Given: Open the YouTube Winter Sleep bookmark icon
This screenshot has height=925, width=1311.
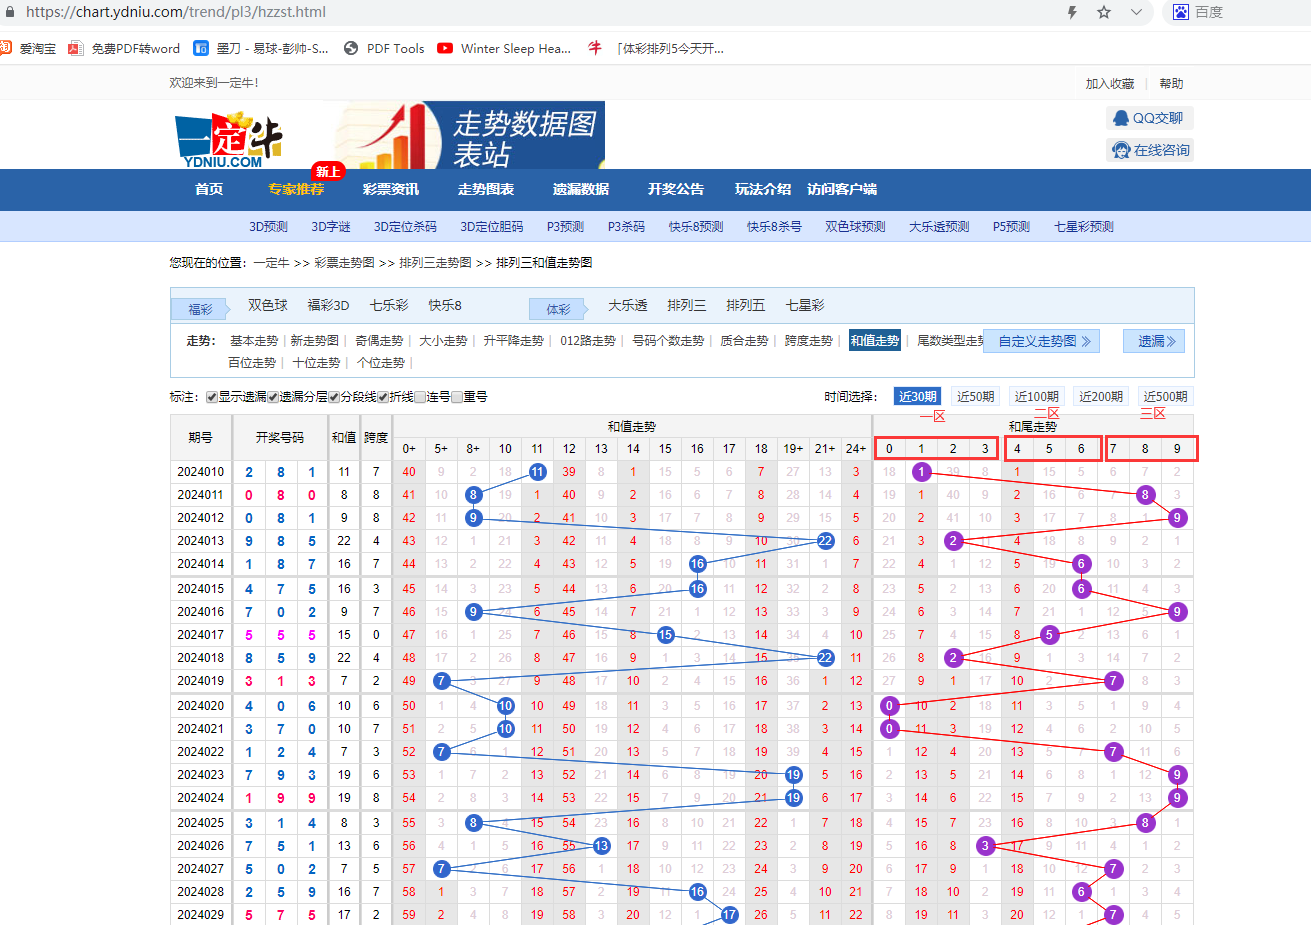Looking at the screenshot, I should tap(445, 48).
